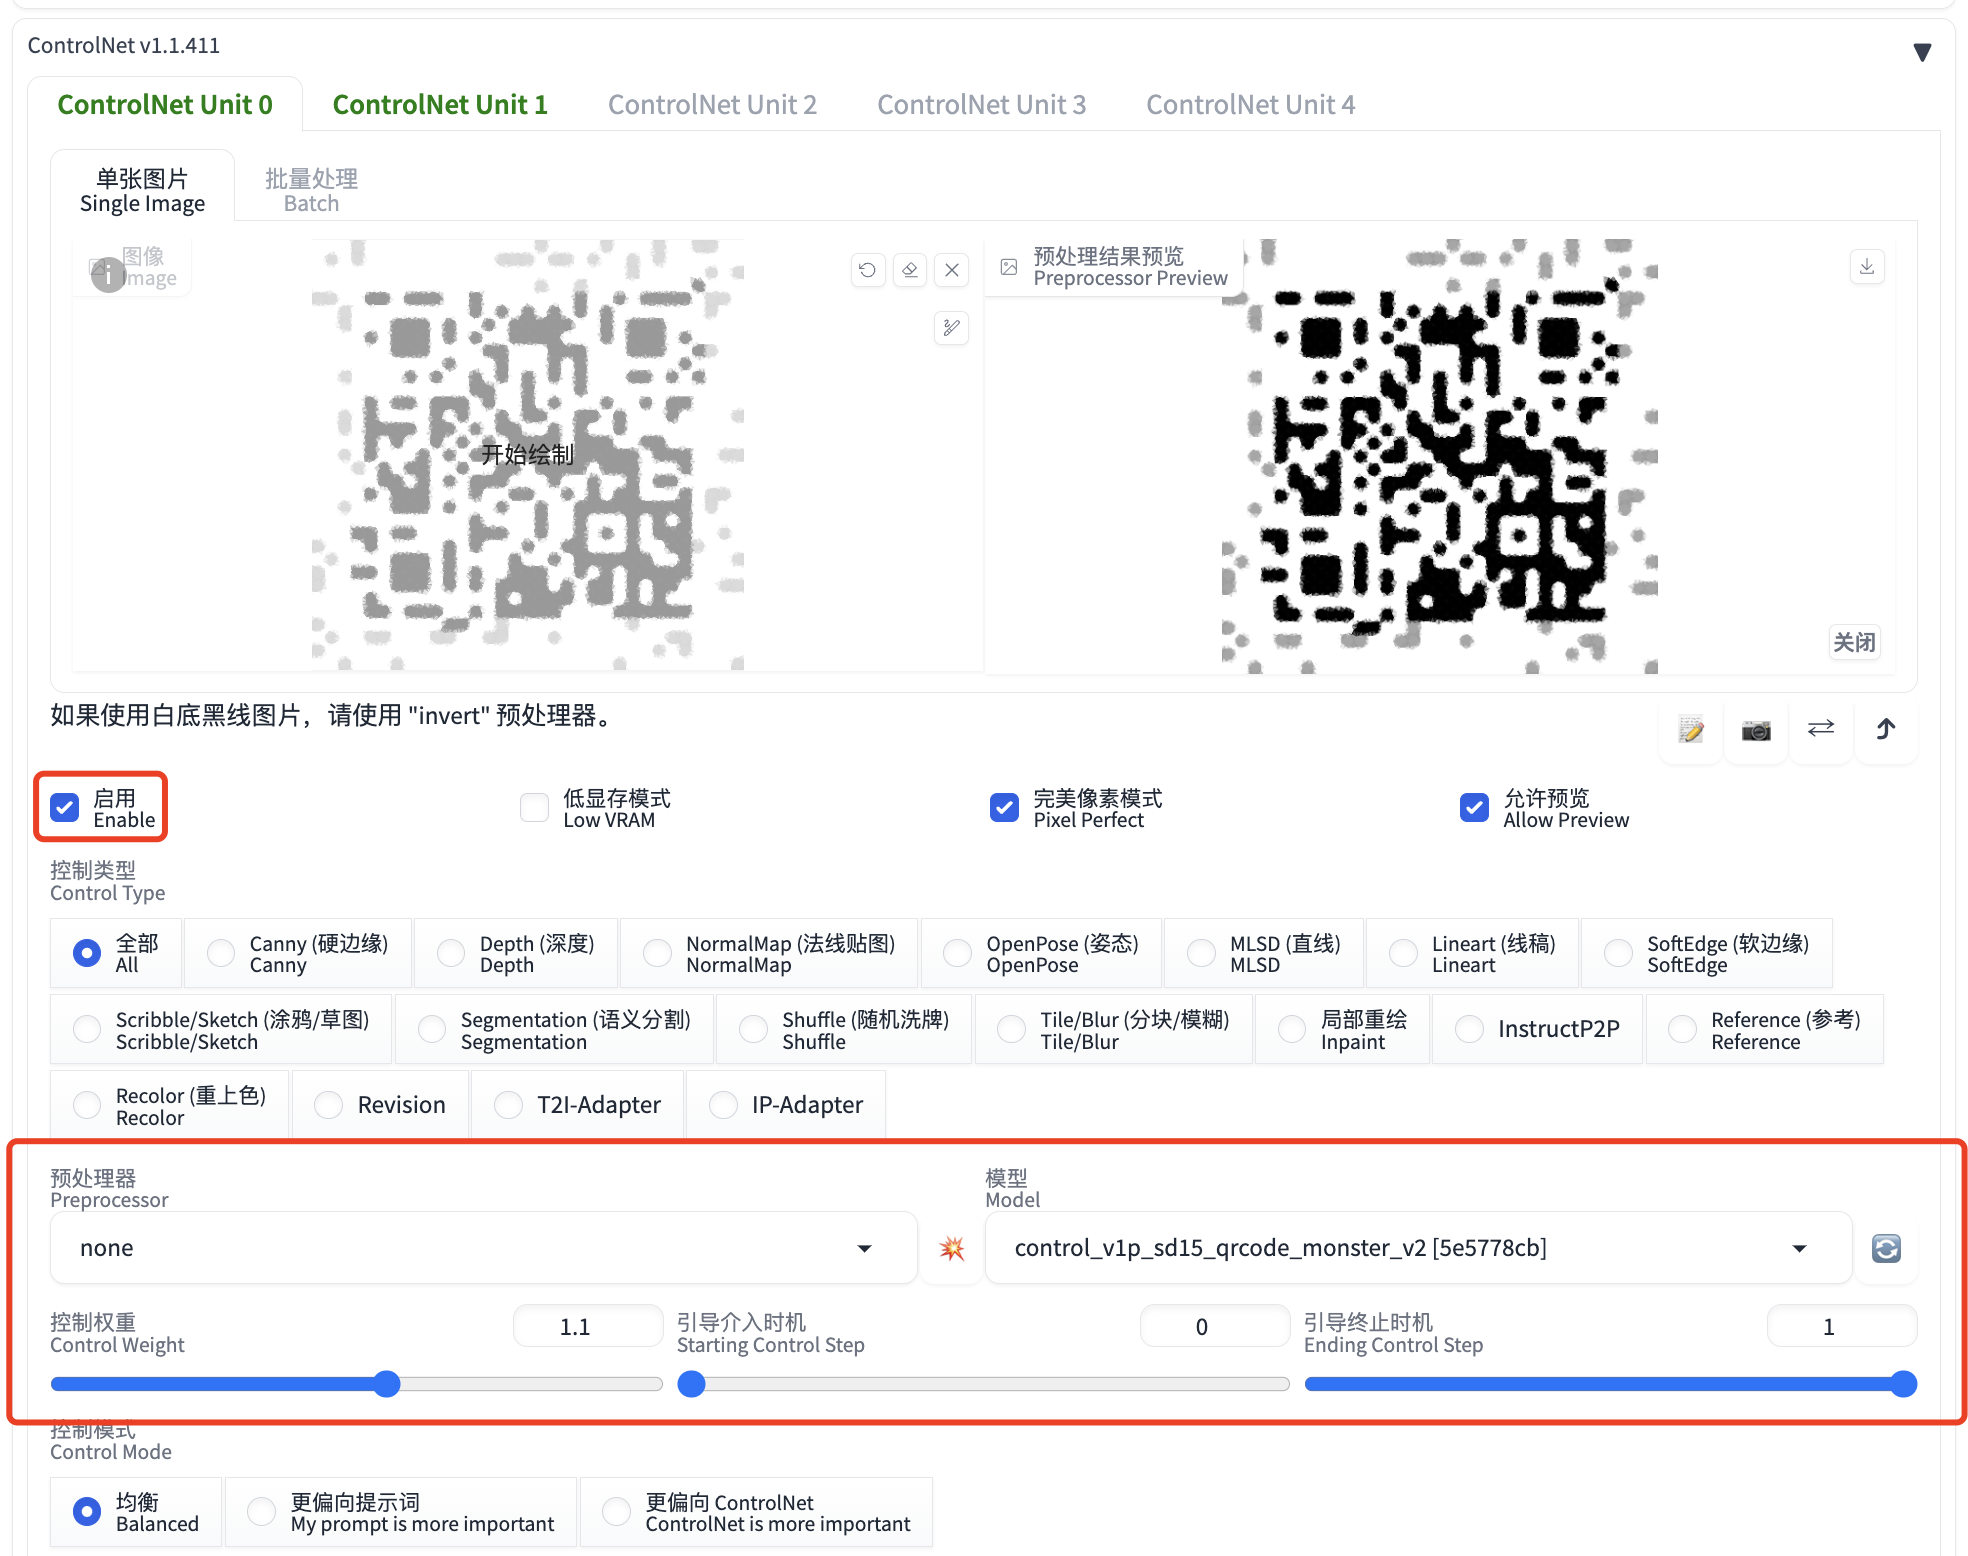
Task: Open the ControlNet Unit 4 tab
Action: coord(1250,104)
